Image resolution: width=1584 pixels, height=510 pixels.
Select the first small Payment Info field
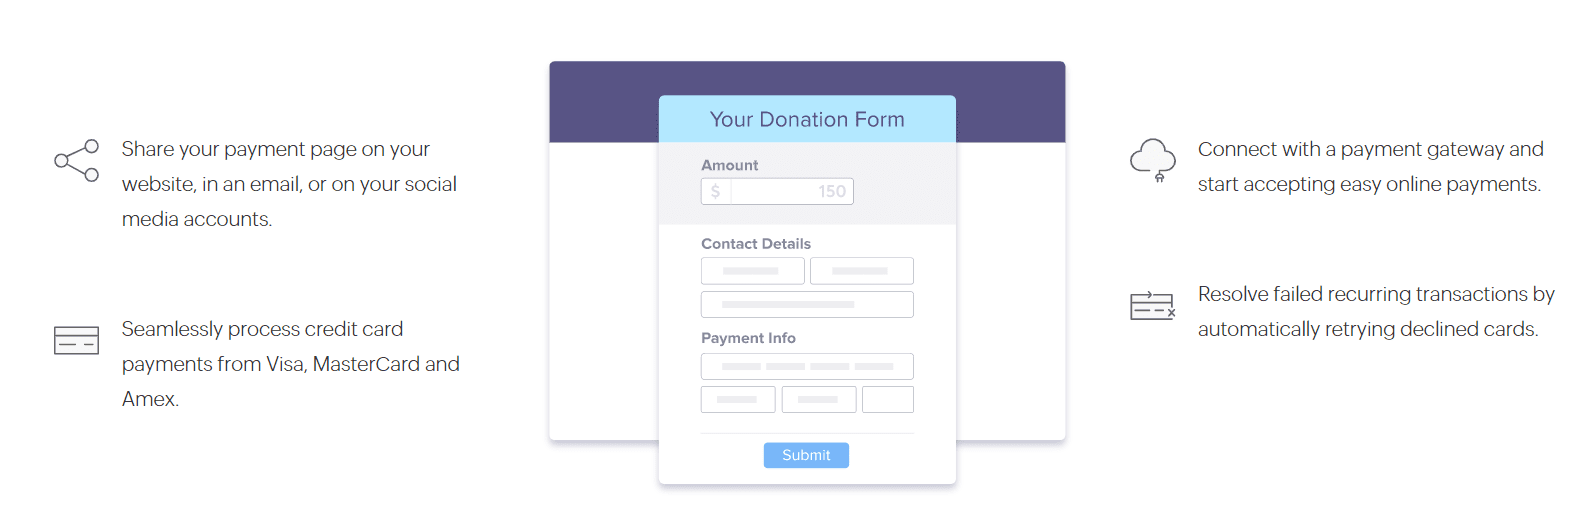click(x=738, y=399)
